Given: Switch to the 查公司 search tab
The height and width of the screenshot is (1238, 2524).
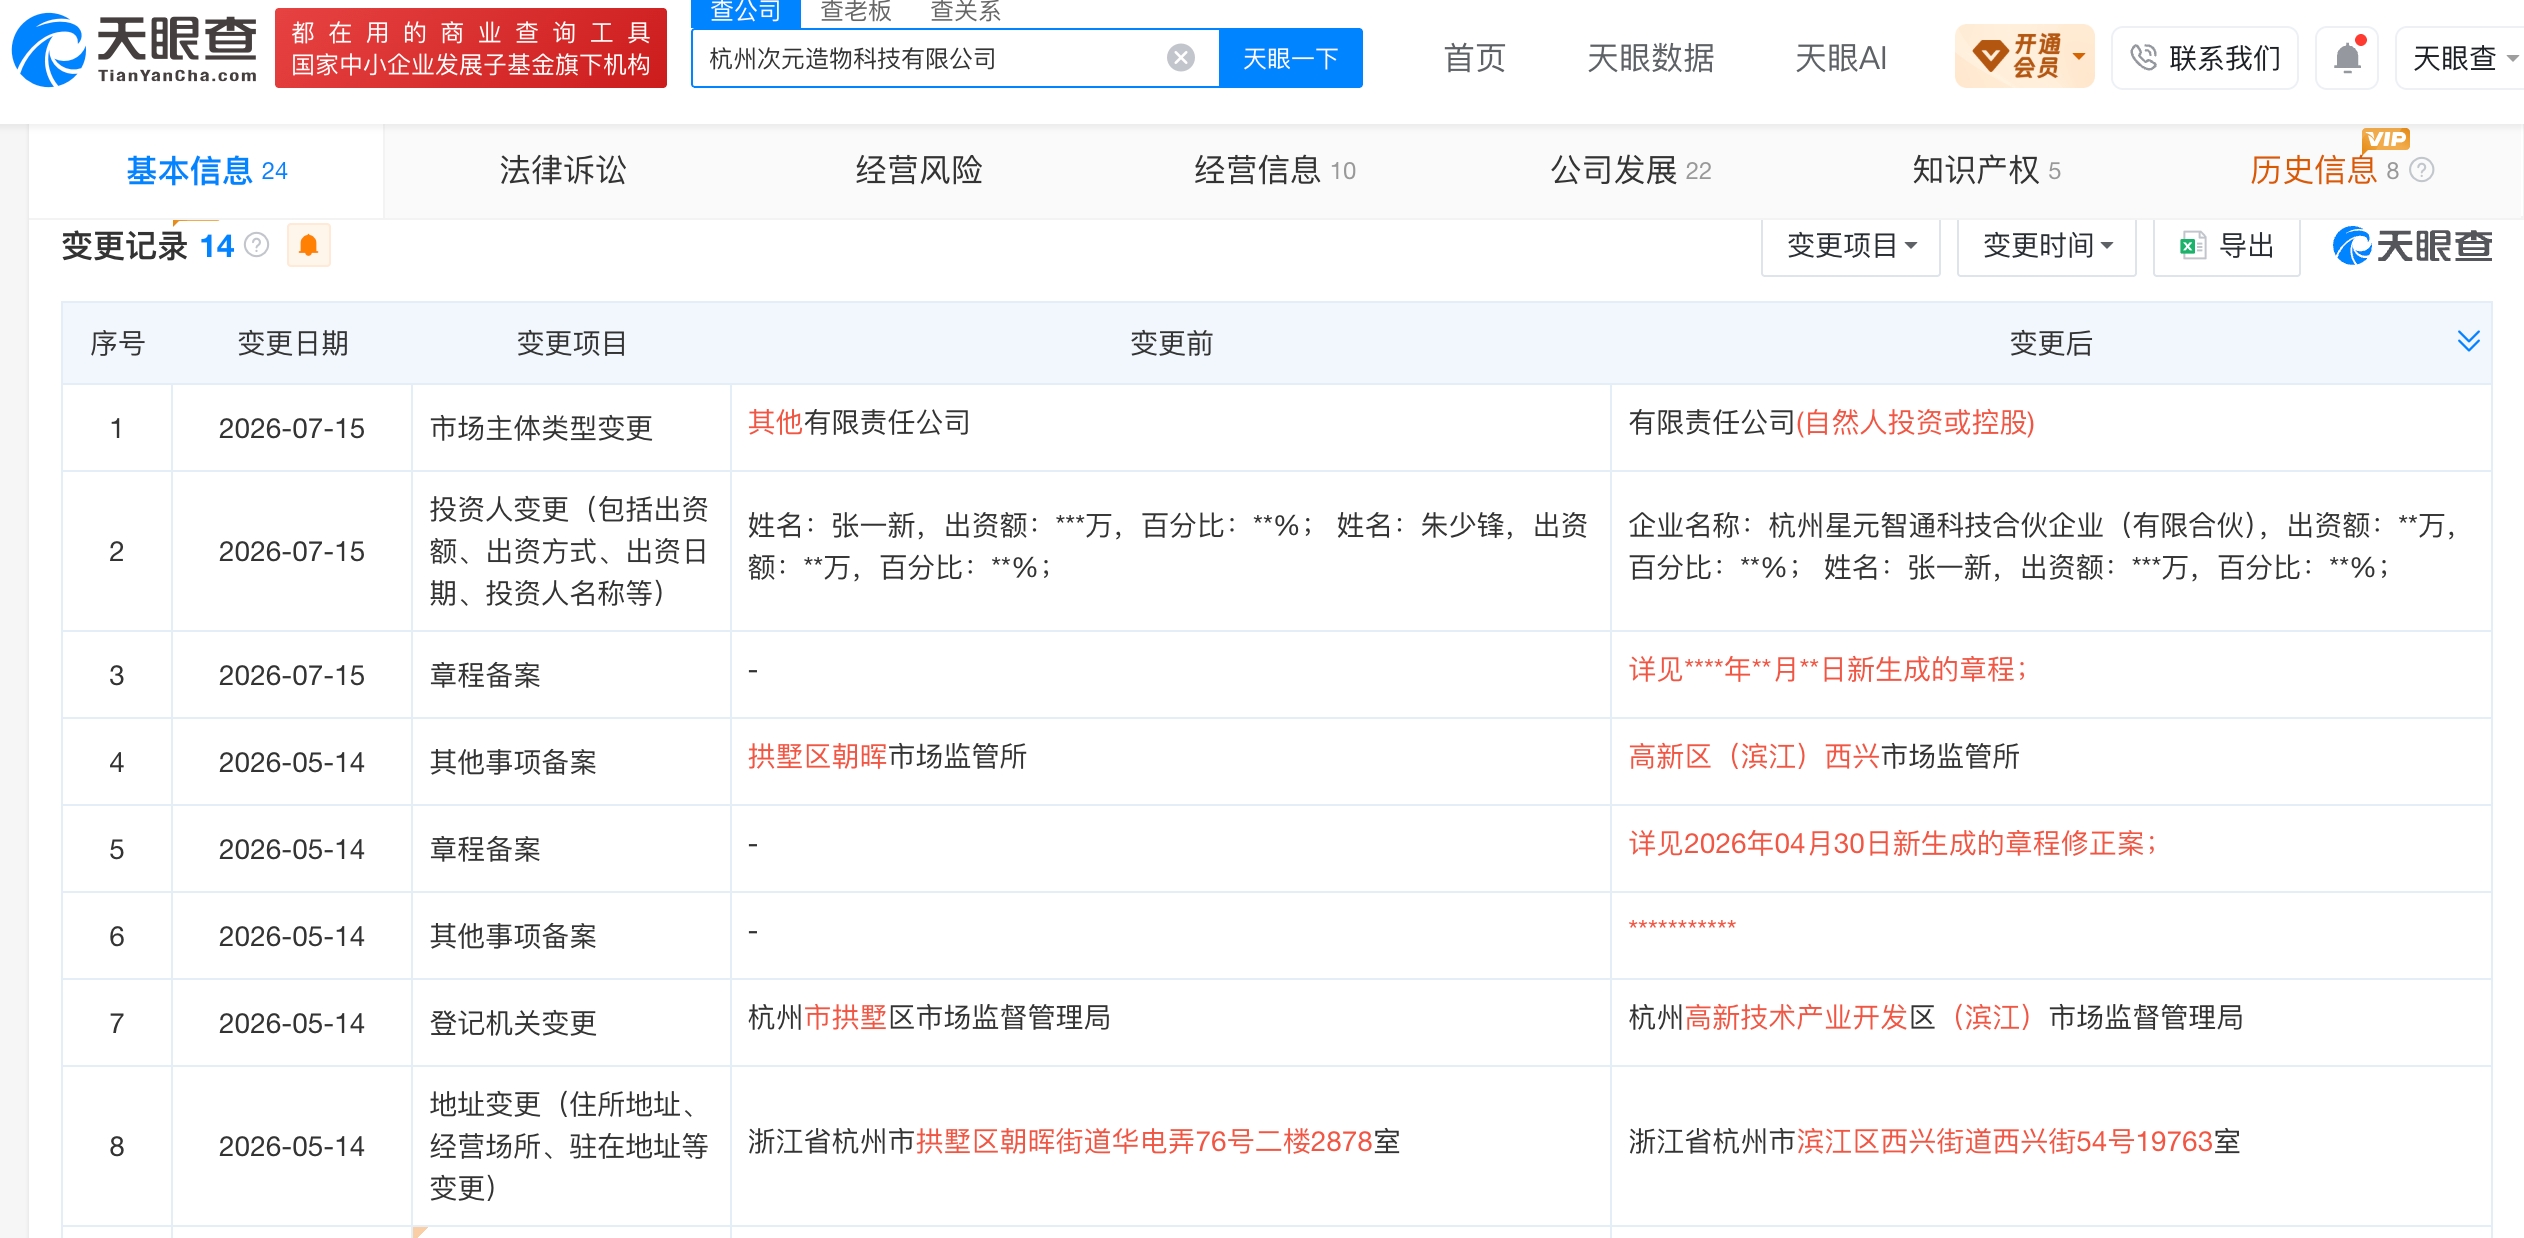Looking at the screenshot, I should tap(746, 12).
